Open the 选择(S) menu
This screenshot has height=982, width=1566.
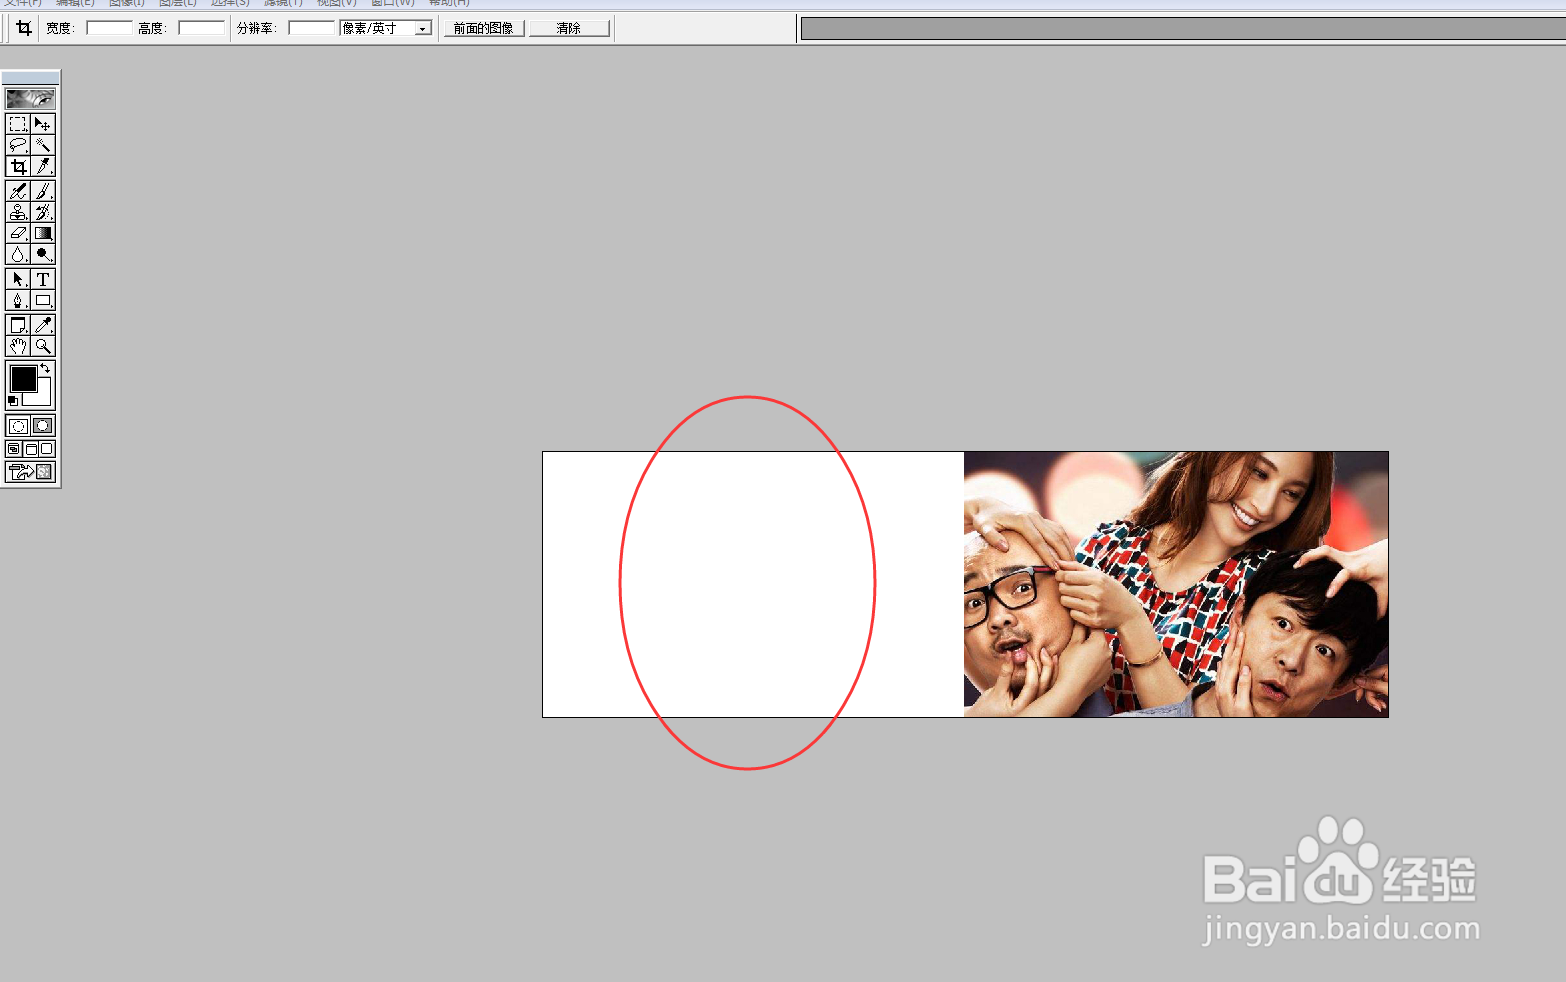(x=230, y=3)
